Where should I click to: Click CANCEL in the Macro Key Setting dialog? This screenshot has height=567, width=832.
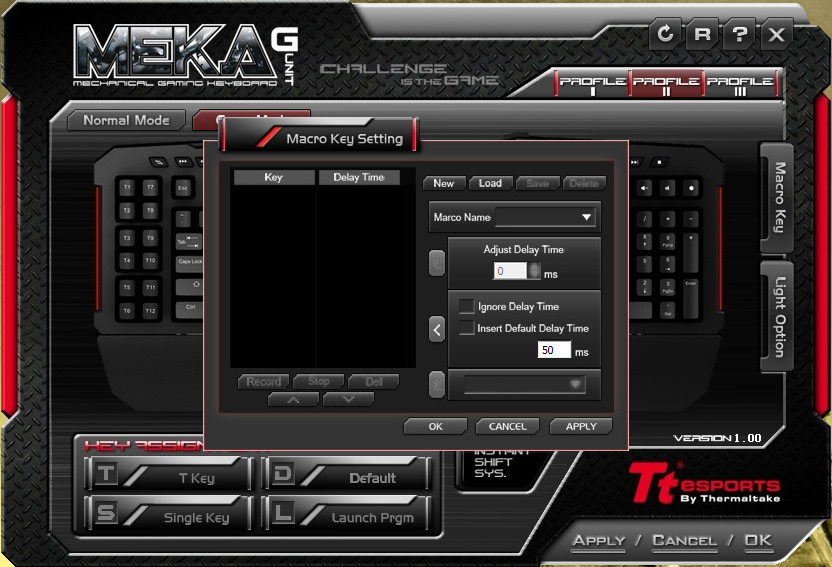coord(508,426)
